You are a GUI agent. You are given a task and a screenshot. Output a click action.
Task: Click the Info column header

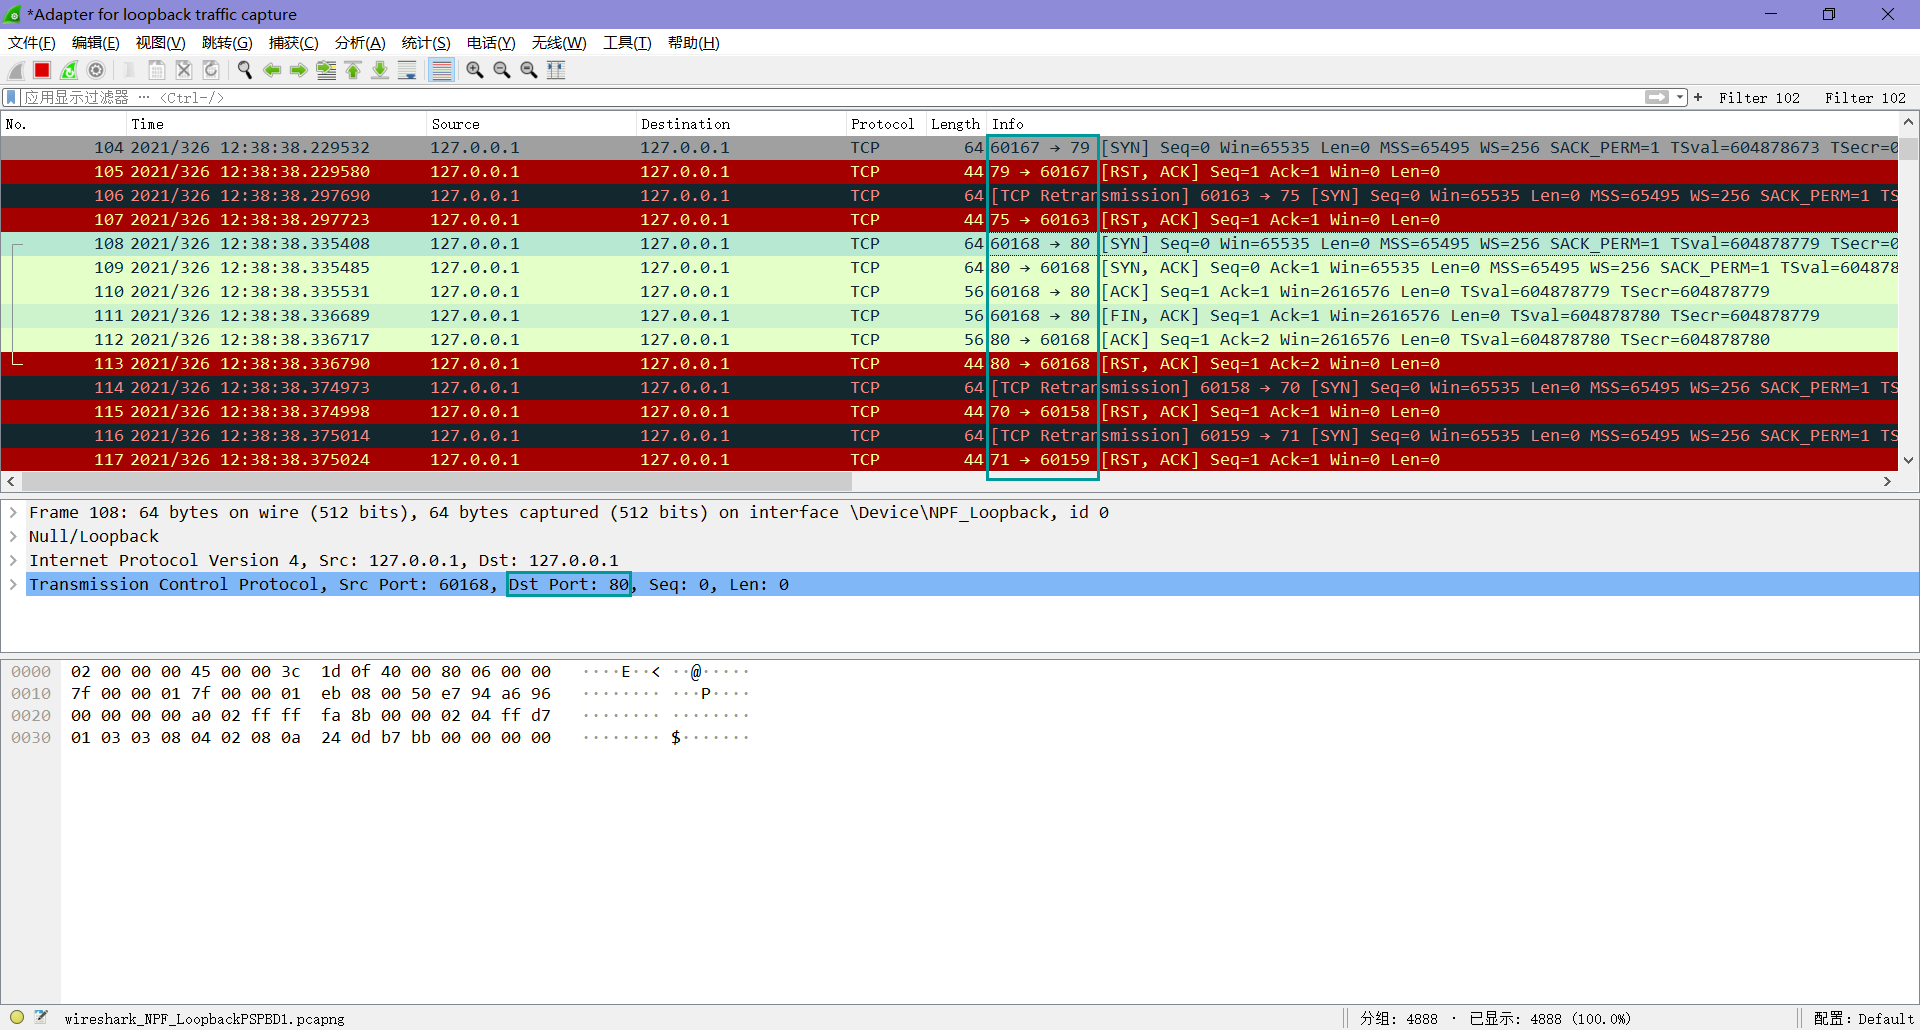(1442, 124)
